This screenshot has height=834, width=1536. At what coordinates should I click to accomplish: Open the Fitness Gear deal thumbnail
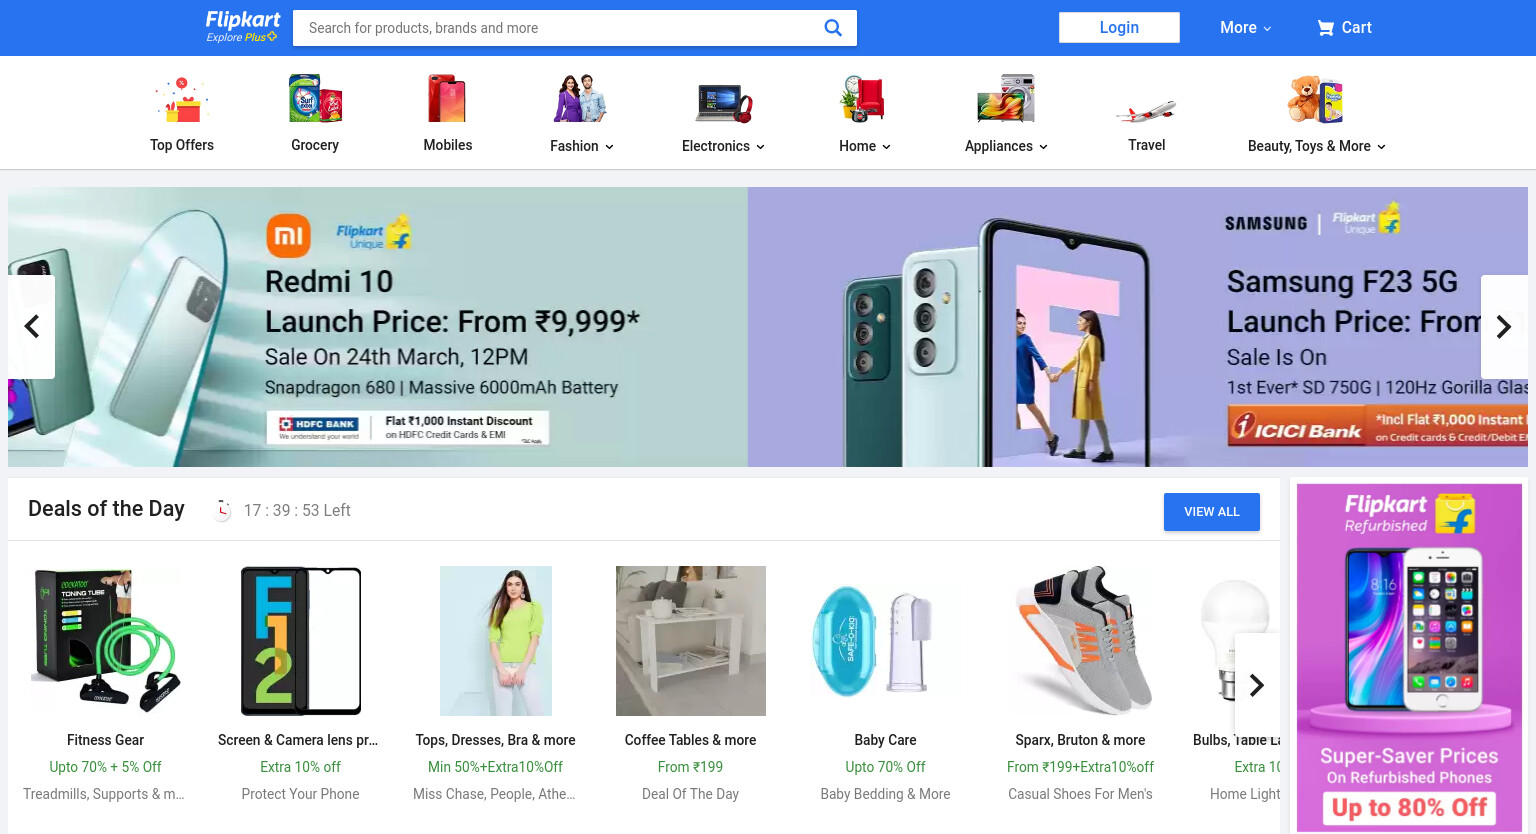point(106,641)
